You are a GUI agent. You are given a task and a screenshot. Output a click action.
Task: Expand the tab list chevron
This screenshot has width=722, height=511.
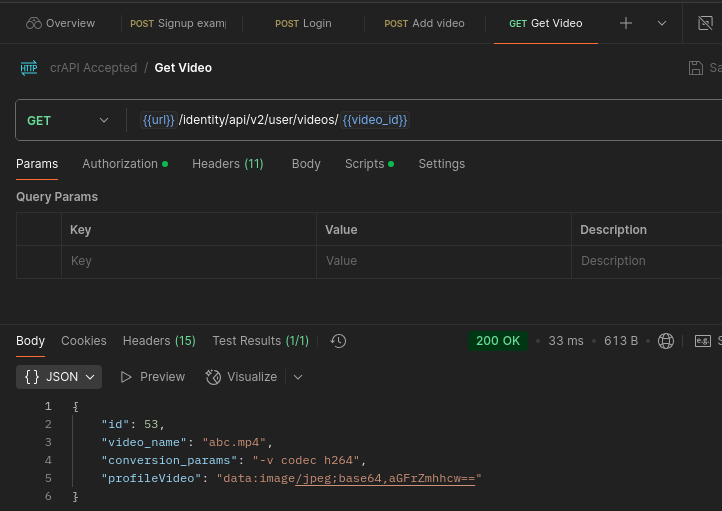coord(662,23)
